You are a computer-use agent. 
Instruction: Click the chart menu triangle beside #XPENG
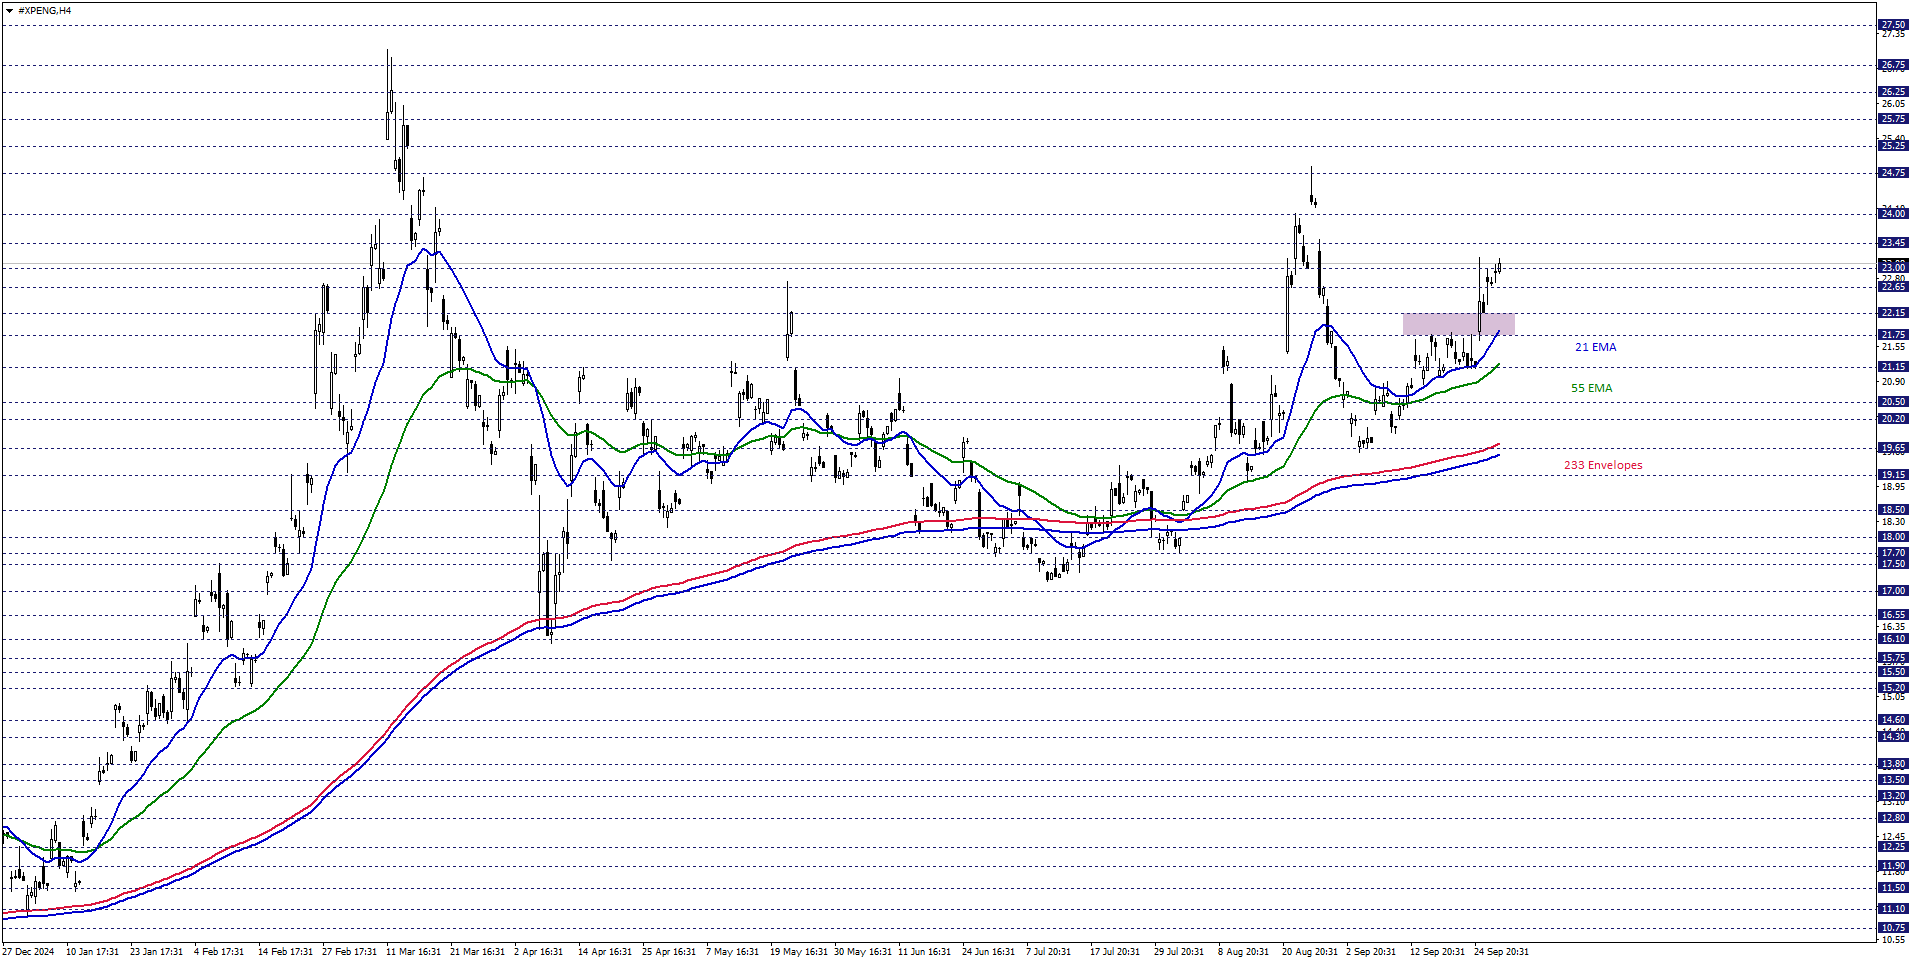click(x=10, y=11)
